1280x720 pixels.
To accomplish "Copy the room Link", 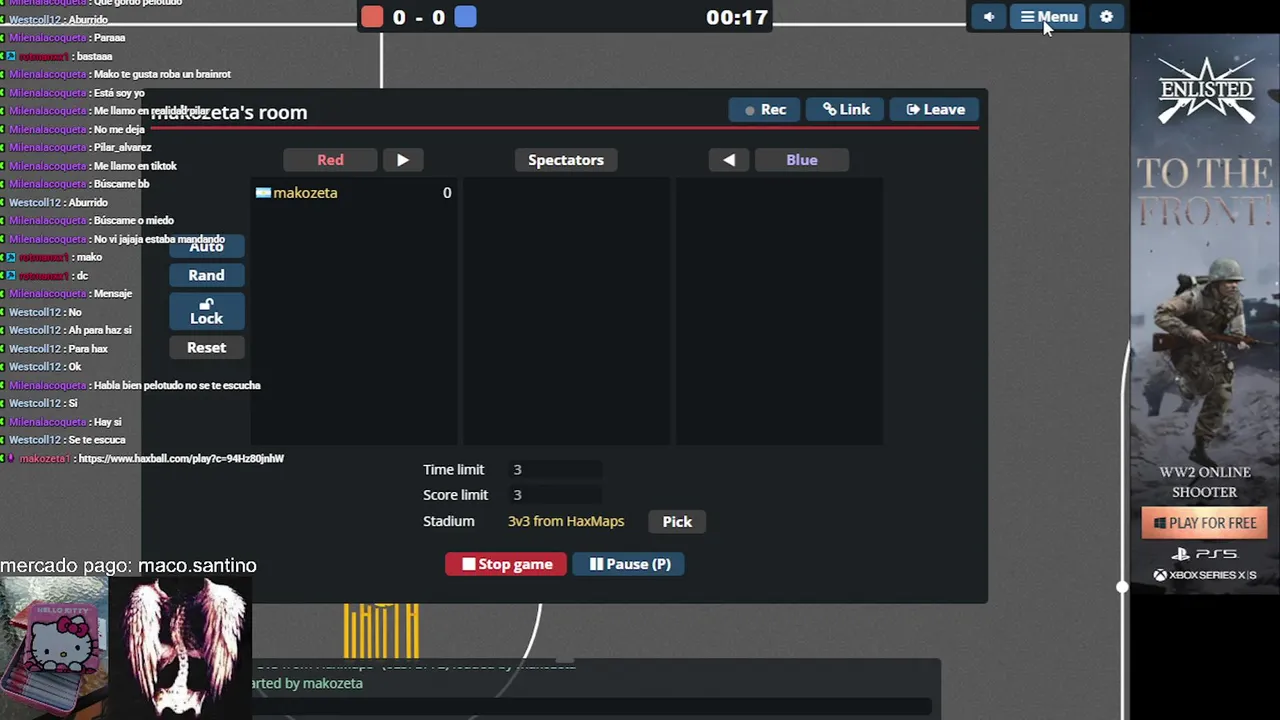I will tap(846, 110).
